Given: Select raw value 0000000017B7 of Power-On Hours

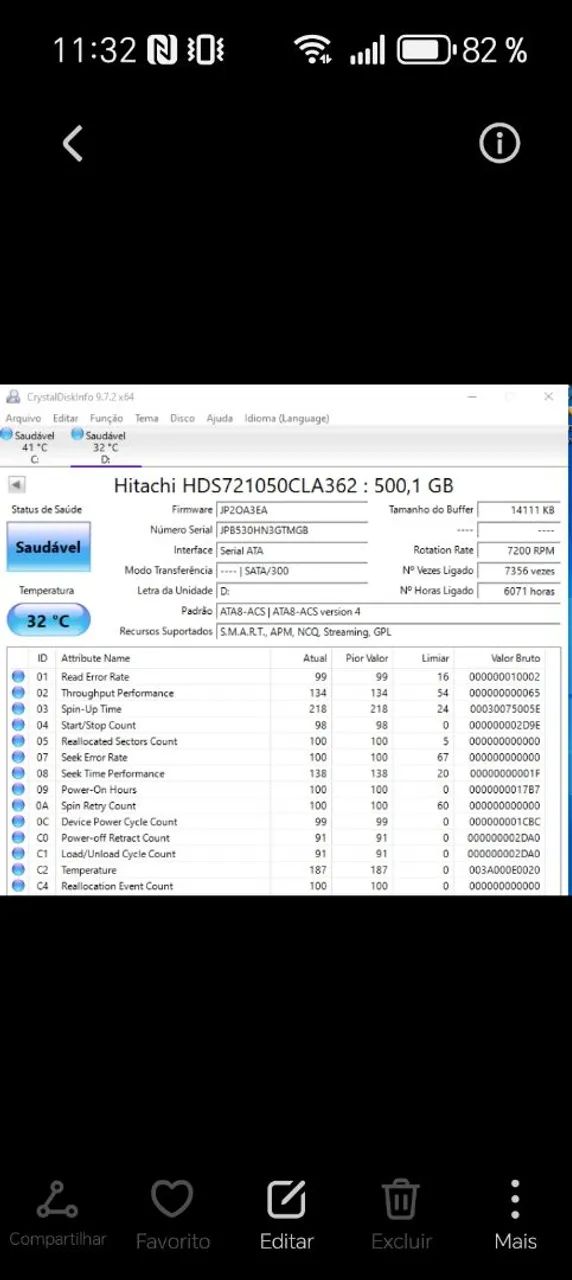Looking at the screenshot, I should pyautogui.click(x=504, y=789).
